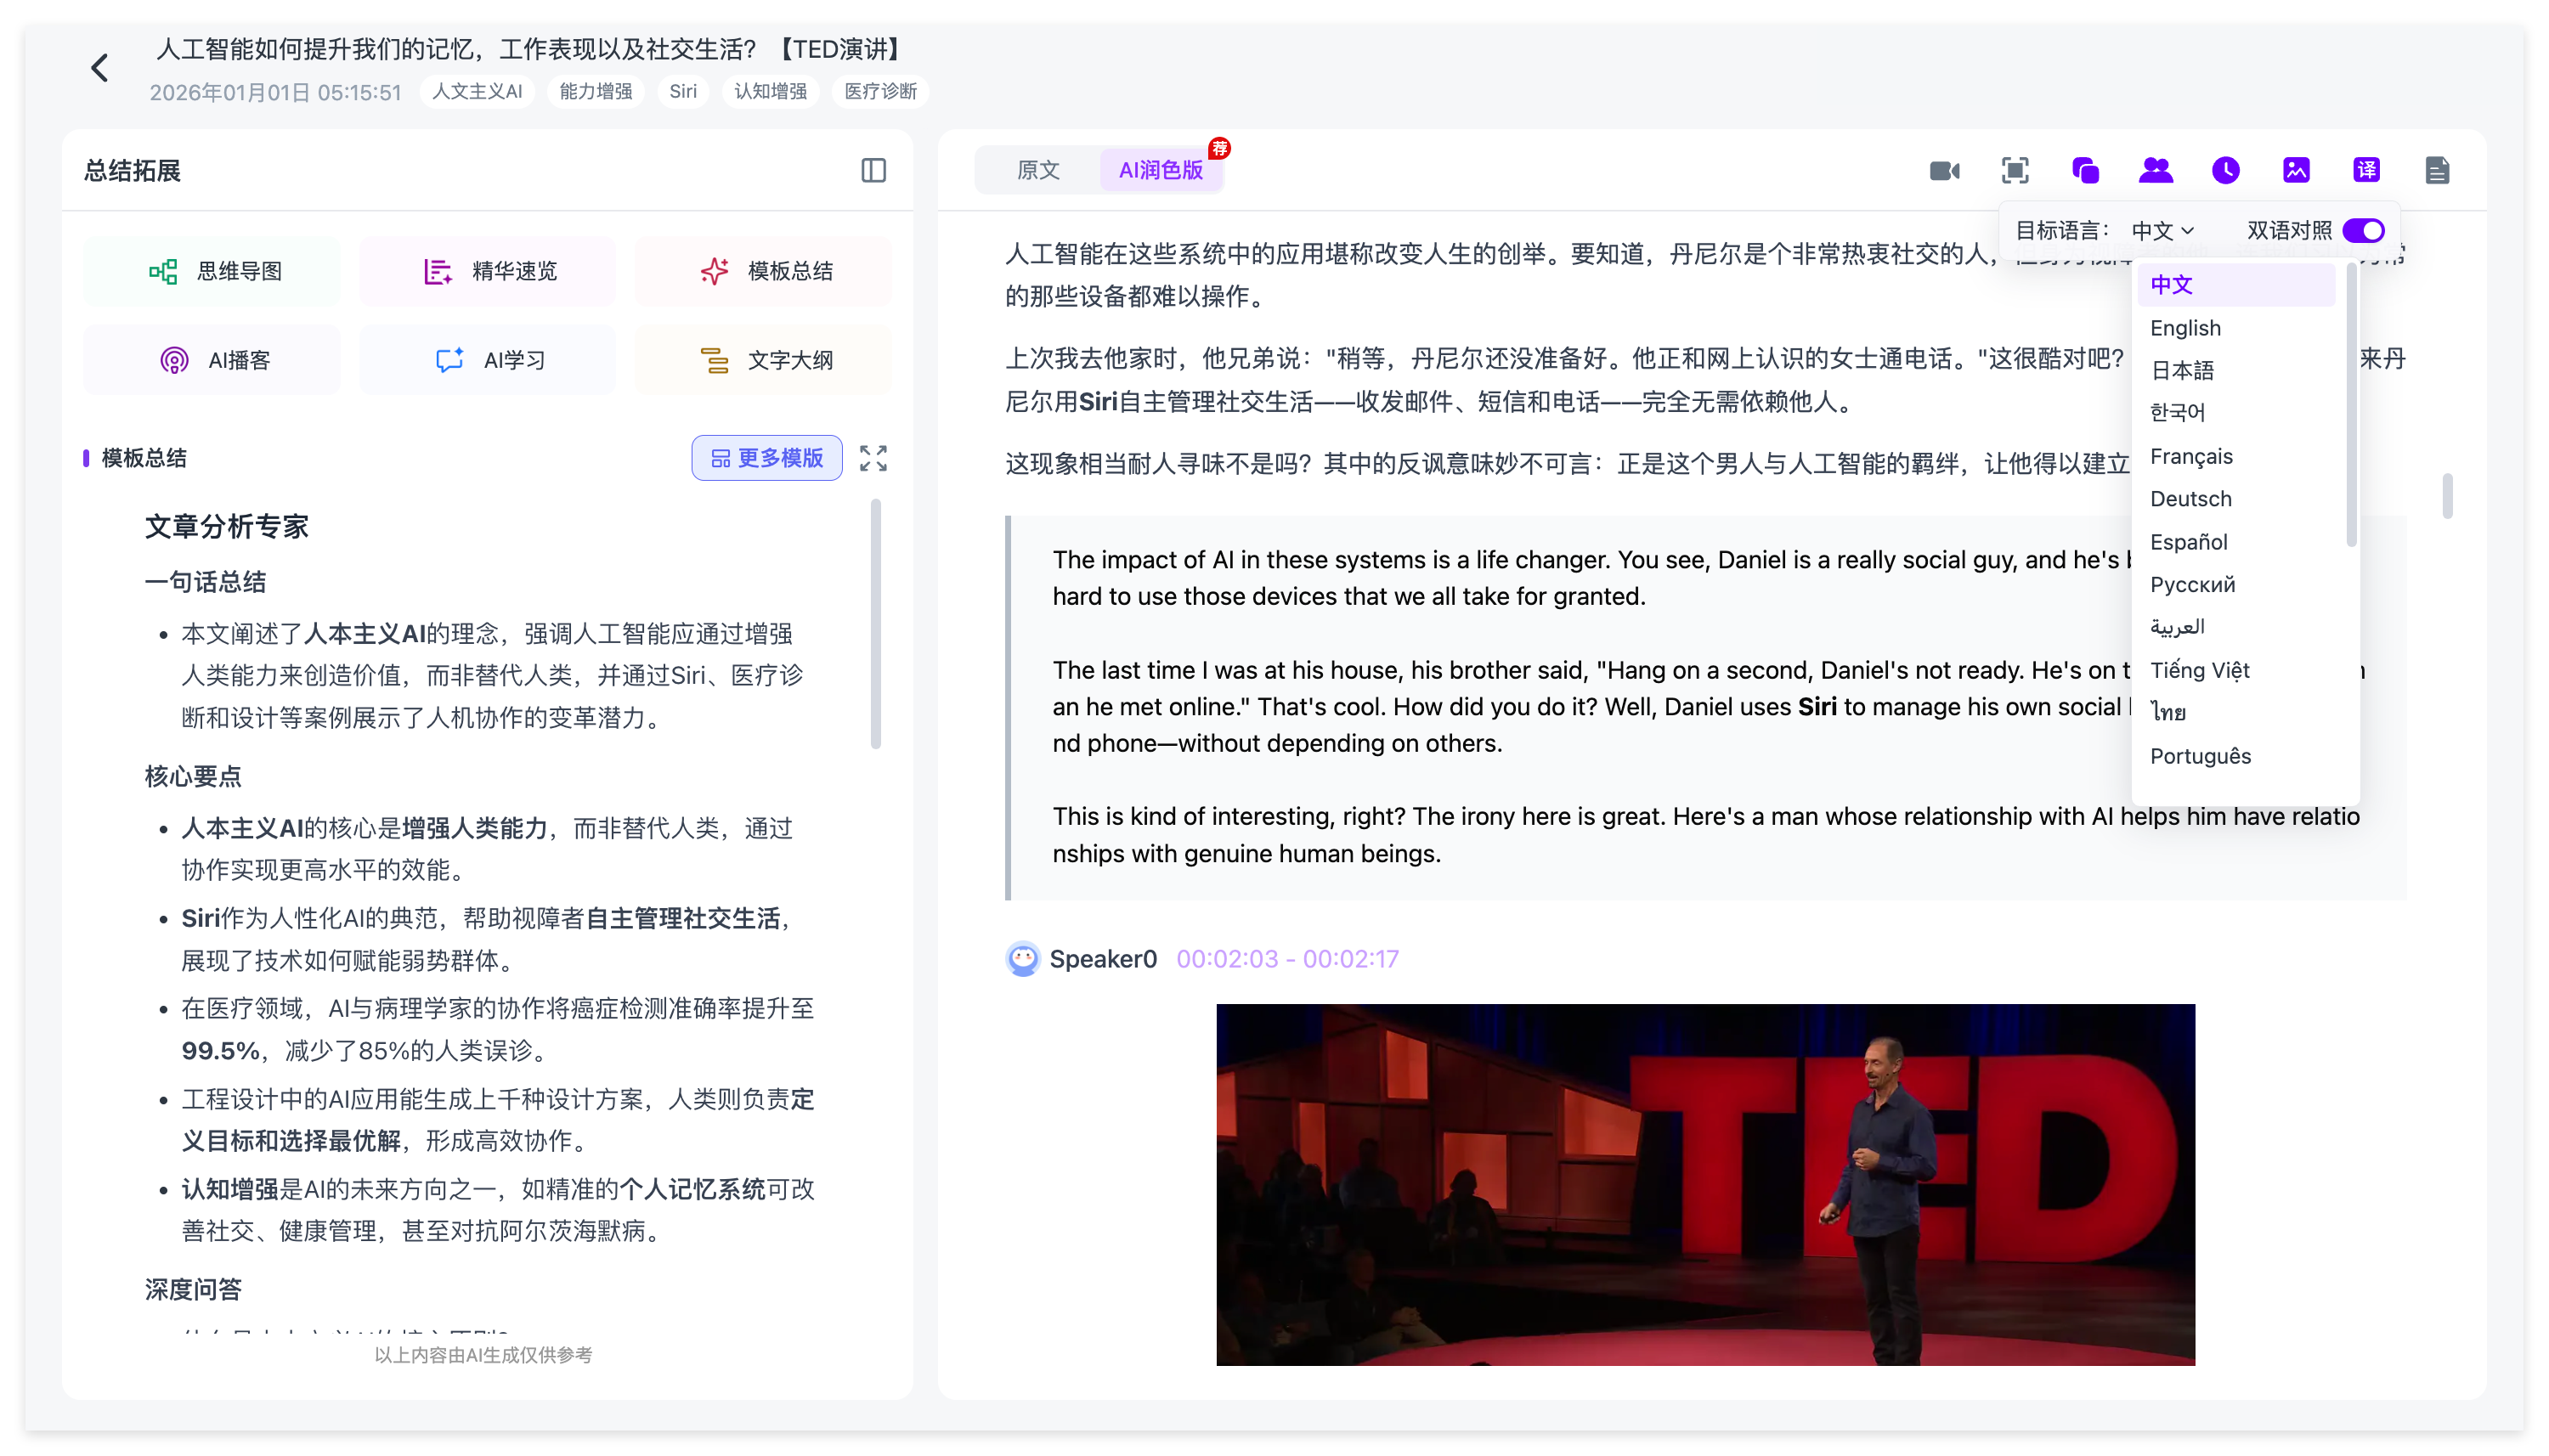Open the document export icon

[x=2437, y=171]
